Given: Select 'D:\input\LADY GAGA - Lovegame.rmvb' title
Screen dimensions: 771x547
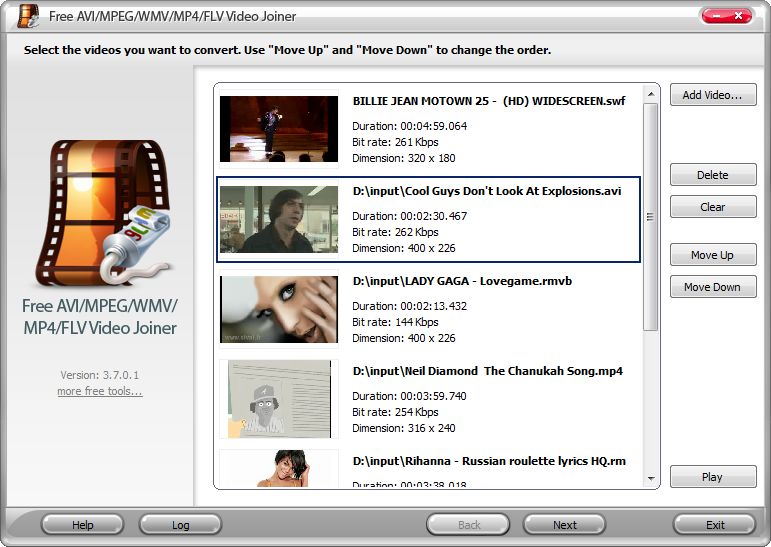Looking at the screenshot, I should 462,281.
